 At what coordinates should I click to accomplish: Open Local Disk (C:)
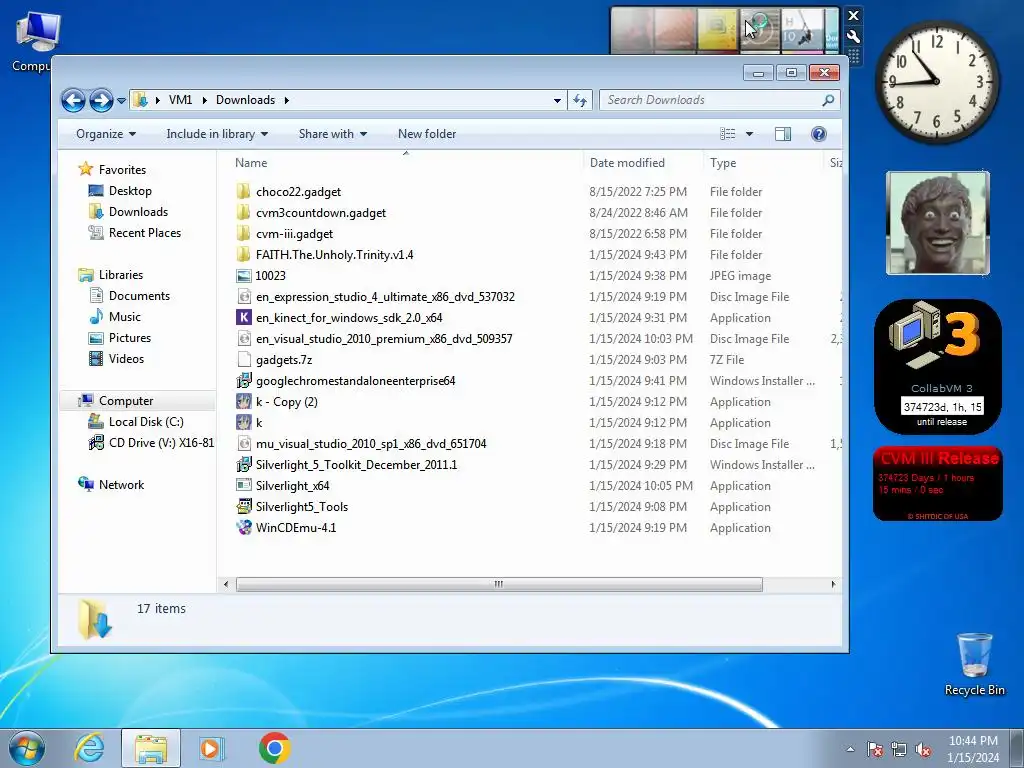(x=146, y=422)
